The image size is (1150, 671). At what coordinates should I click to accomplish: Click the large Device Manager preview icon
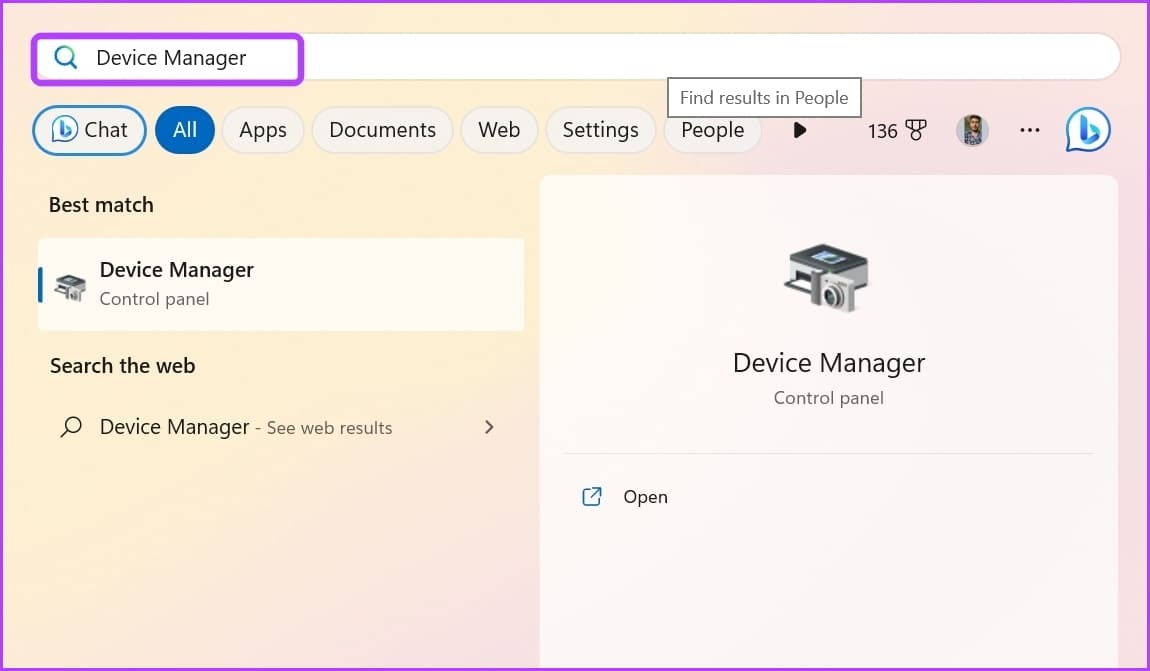828,278
